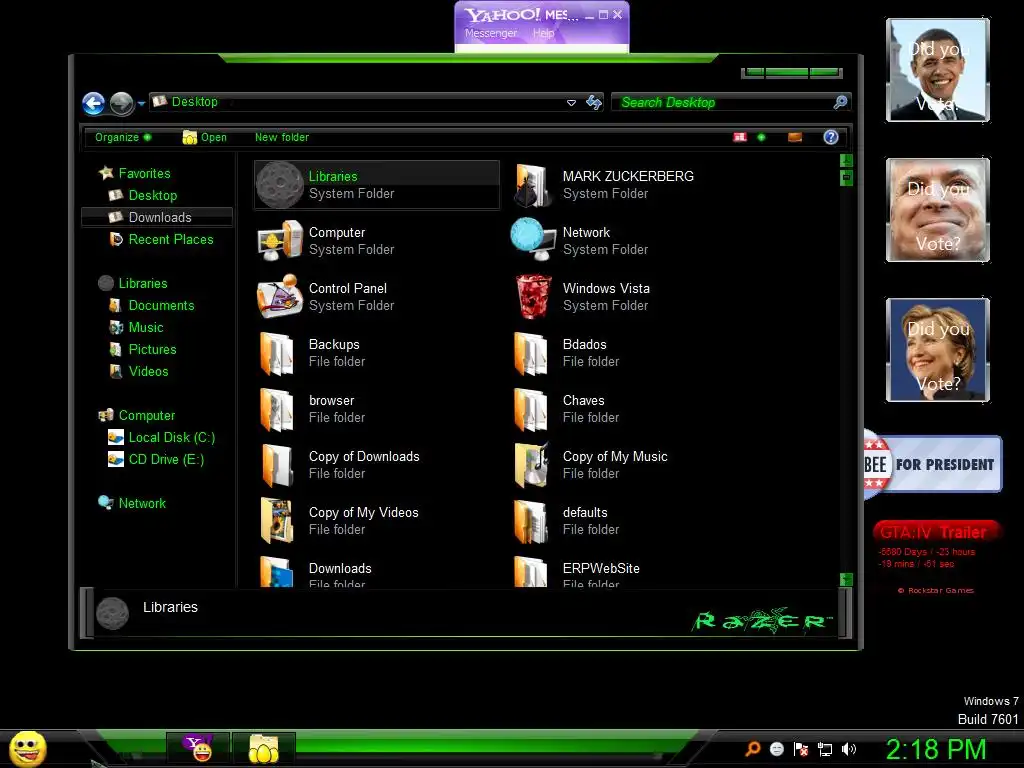This screenshot has width=1024, height=768.
Task: Expand the address bar history dropdown
Action: (571, 103)
